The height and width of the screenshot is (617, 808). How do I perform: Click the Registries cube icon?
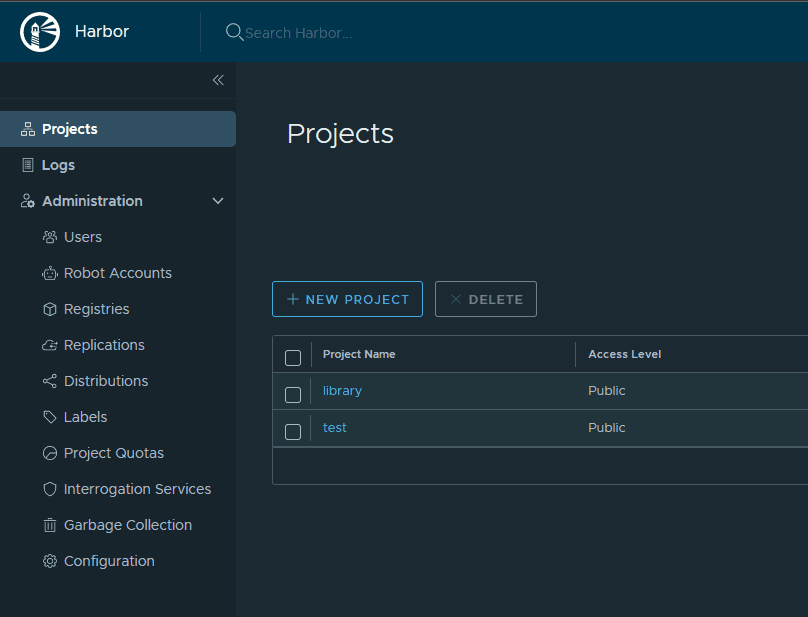[x=50, y=309]
